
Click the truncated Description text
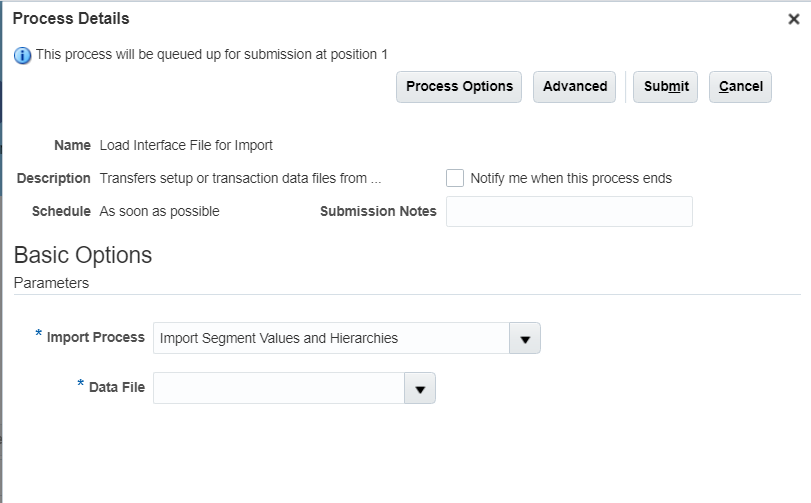pyautogui.click(x=240, y=178)
